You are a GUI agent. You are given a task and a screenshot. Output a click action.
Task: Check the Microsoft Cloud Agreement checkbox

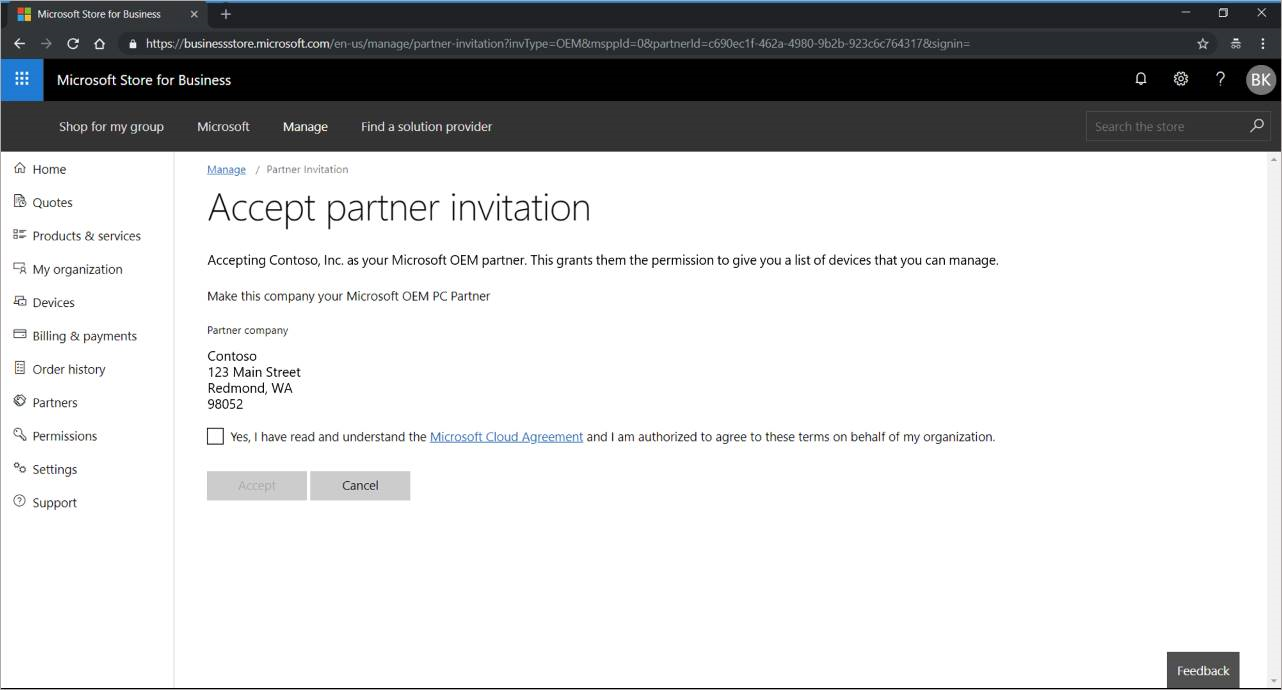(215, 436)
